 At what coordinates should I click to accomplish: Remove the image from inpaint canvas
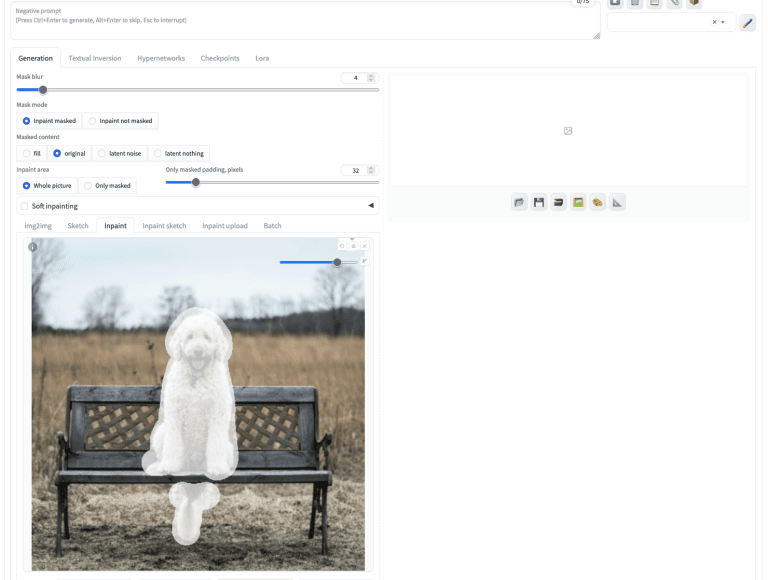click(x=364, y=246)
